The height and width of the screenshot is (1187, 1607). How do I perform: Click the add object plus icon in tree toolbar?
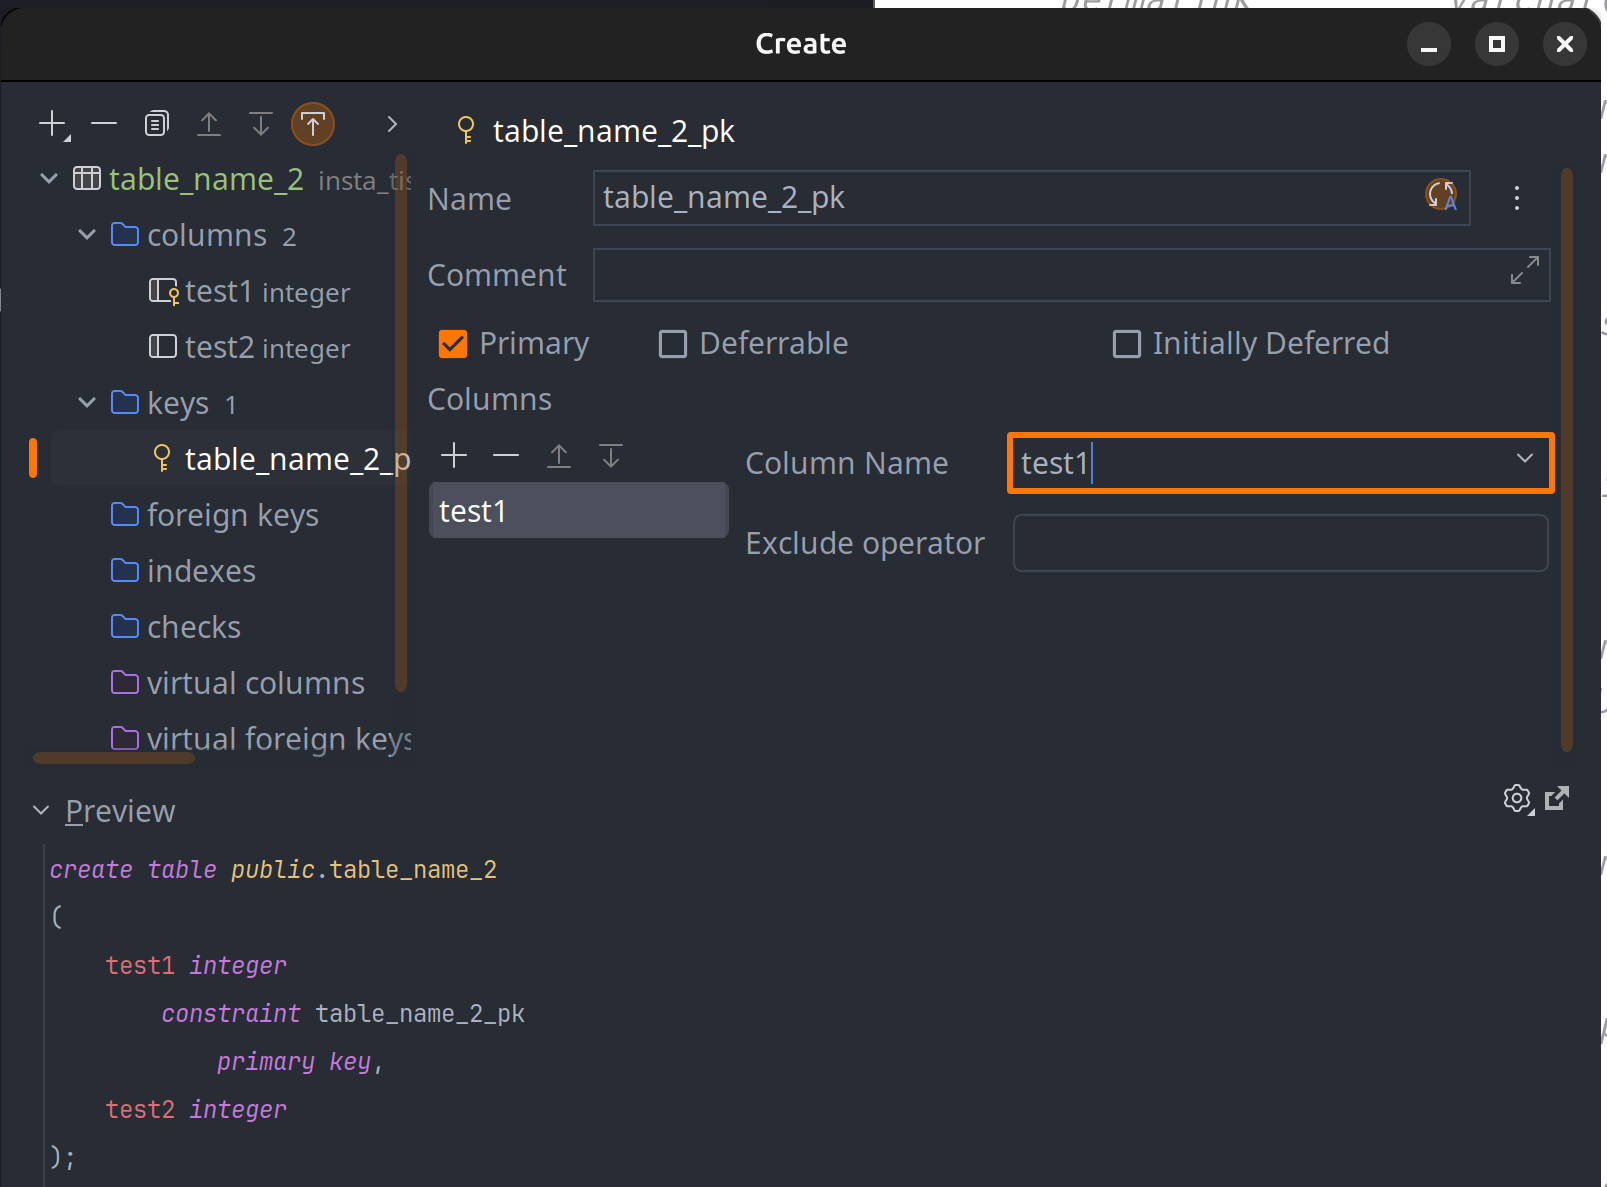(53, 124)
